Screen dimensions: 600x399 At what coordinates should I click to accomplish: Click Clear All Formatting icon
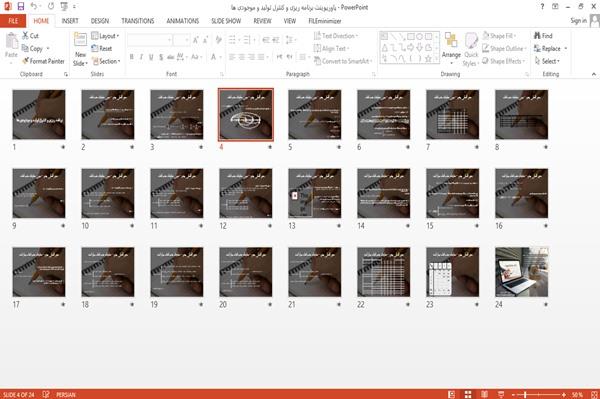[218, 40]
